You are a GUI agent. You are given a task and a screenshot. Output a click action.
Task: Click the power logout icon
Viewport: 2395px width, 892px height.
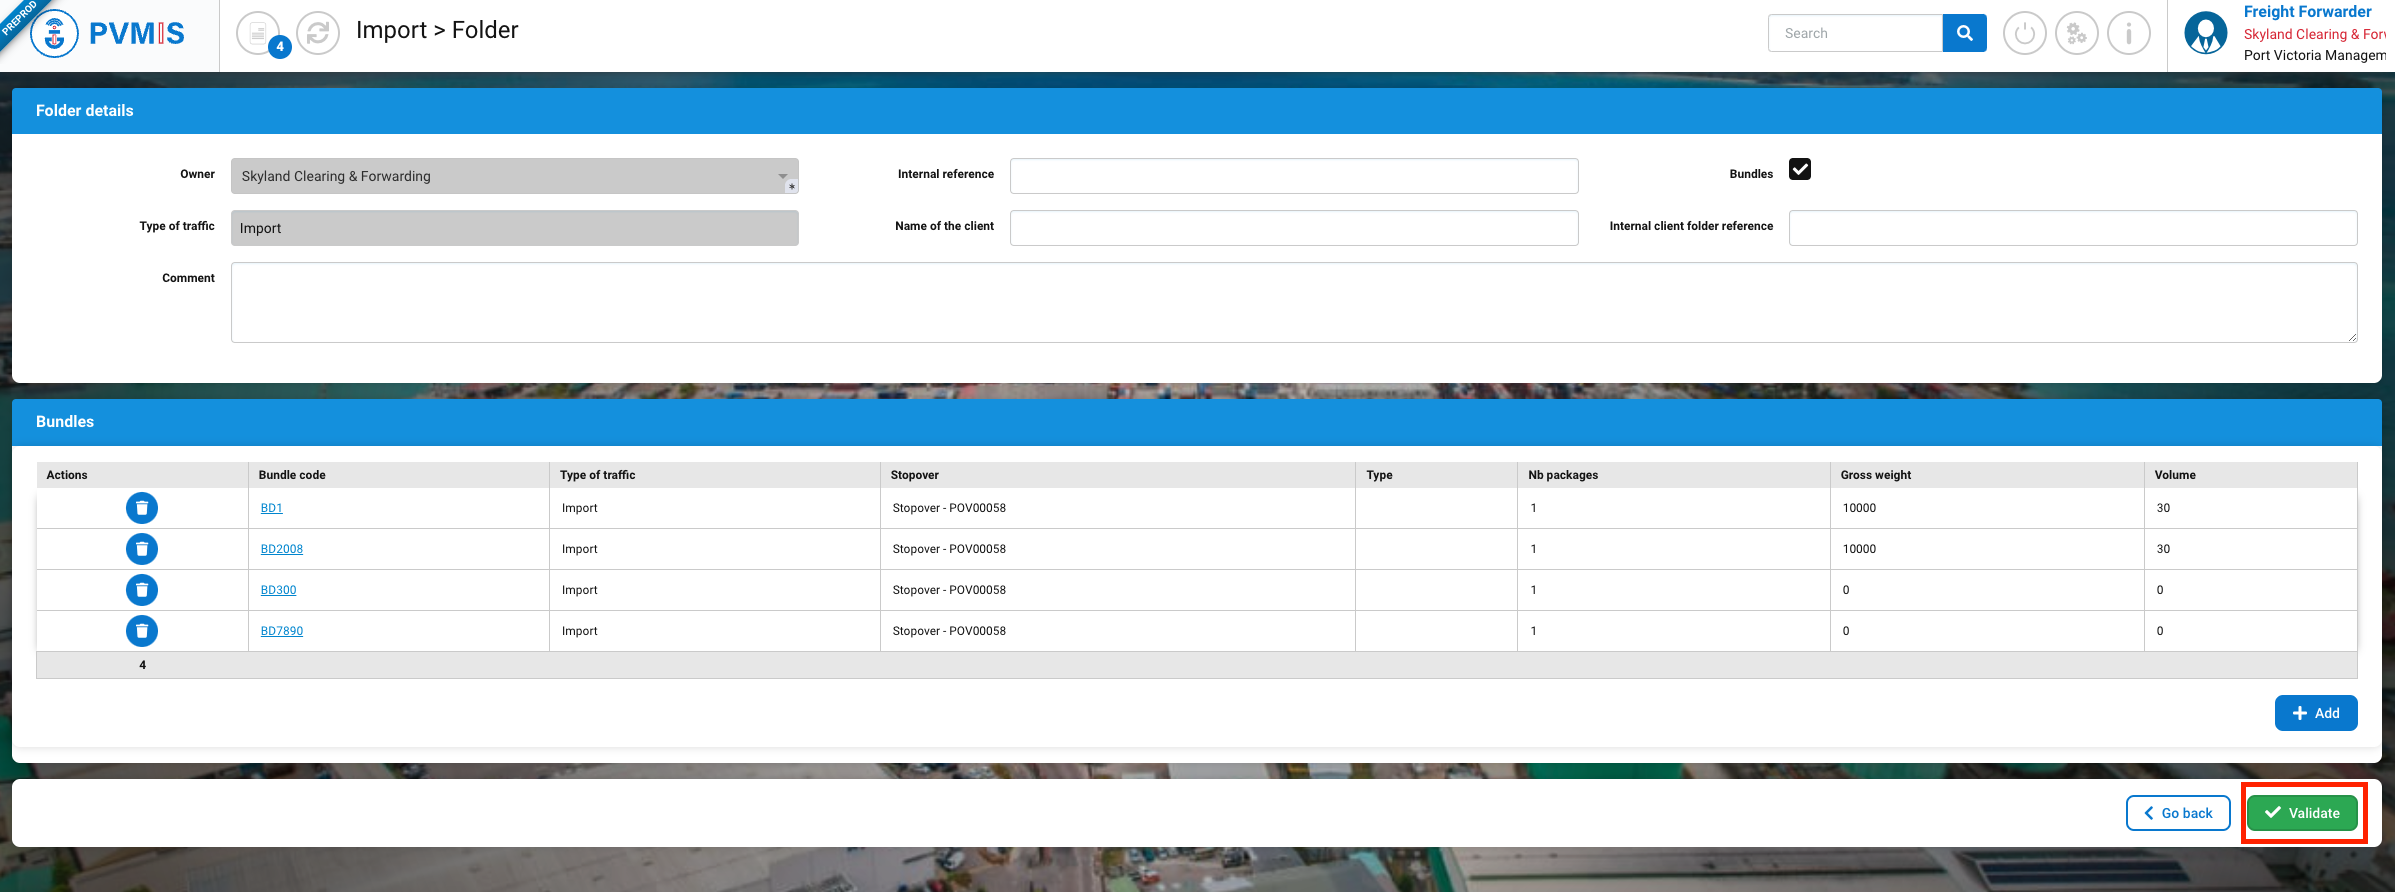coord(2024,34)
